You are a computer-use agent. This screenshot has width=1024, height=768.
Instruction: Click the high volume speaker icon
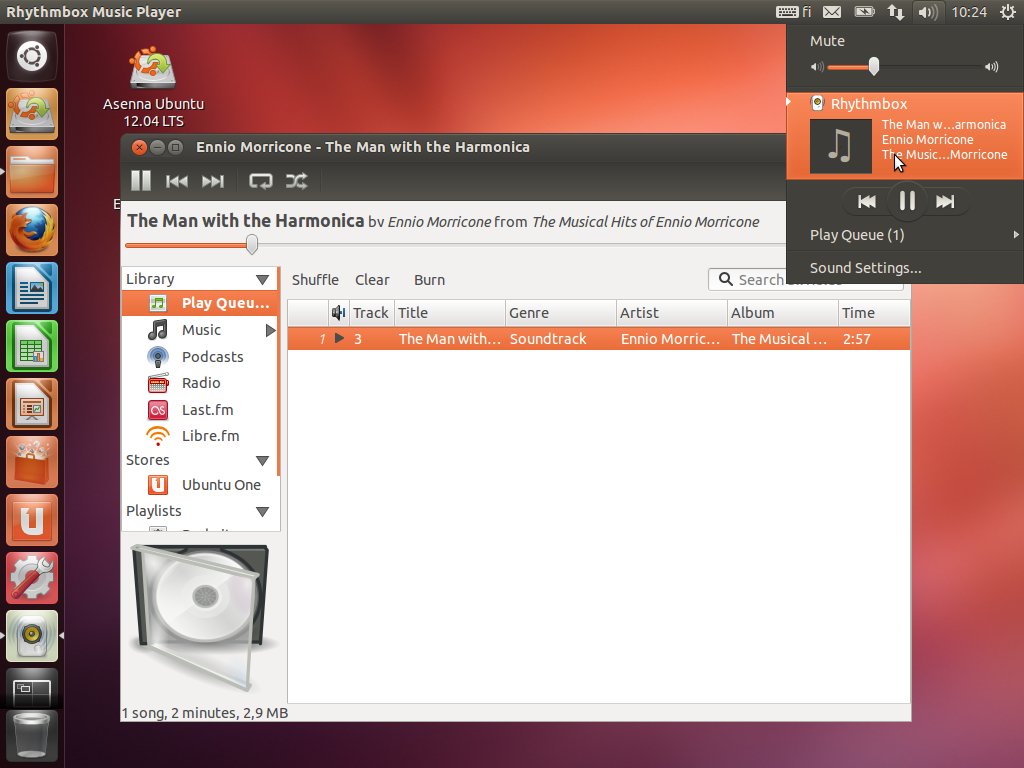(x=991, y=67)
